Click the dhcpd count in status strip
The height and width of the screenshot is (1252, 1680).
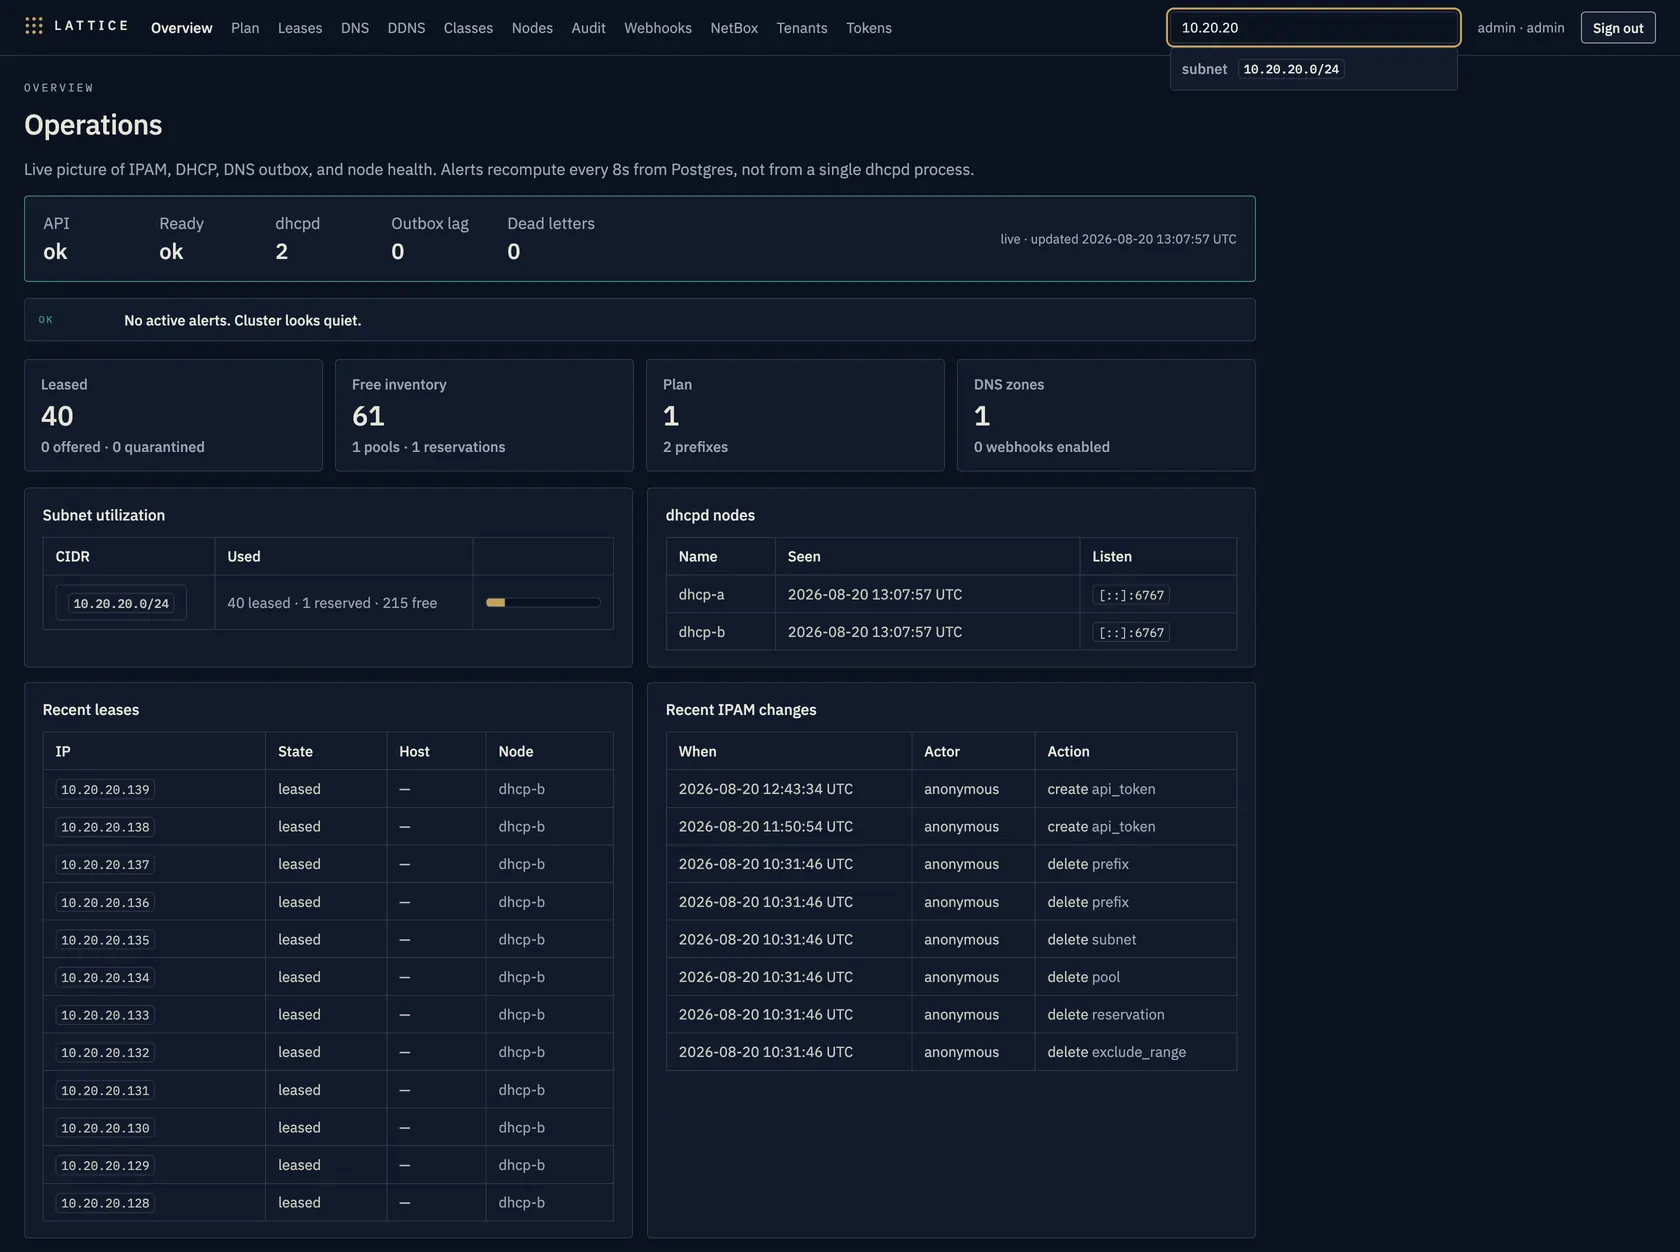[x=282, y=252]
